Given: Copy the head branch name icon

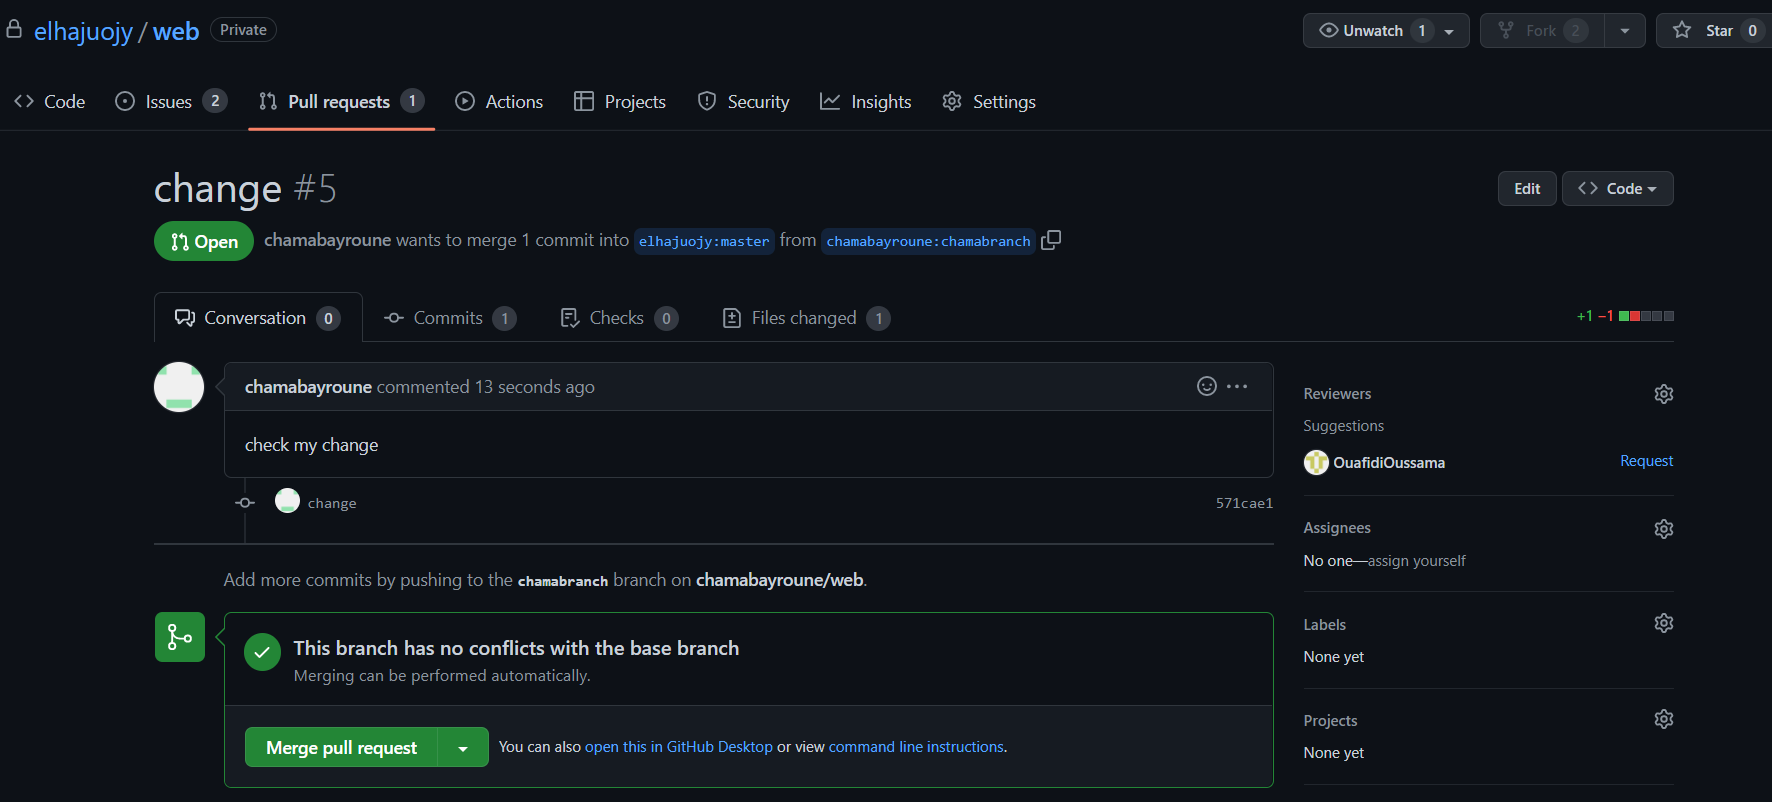Looking at the screenshot, I should coord(1051,240).
